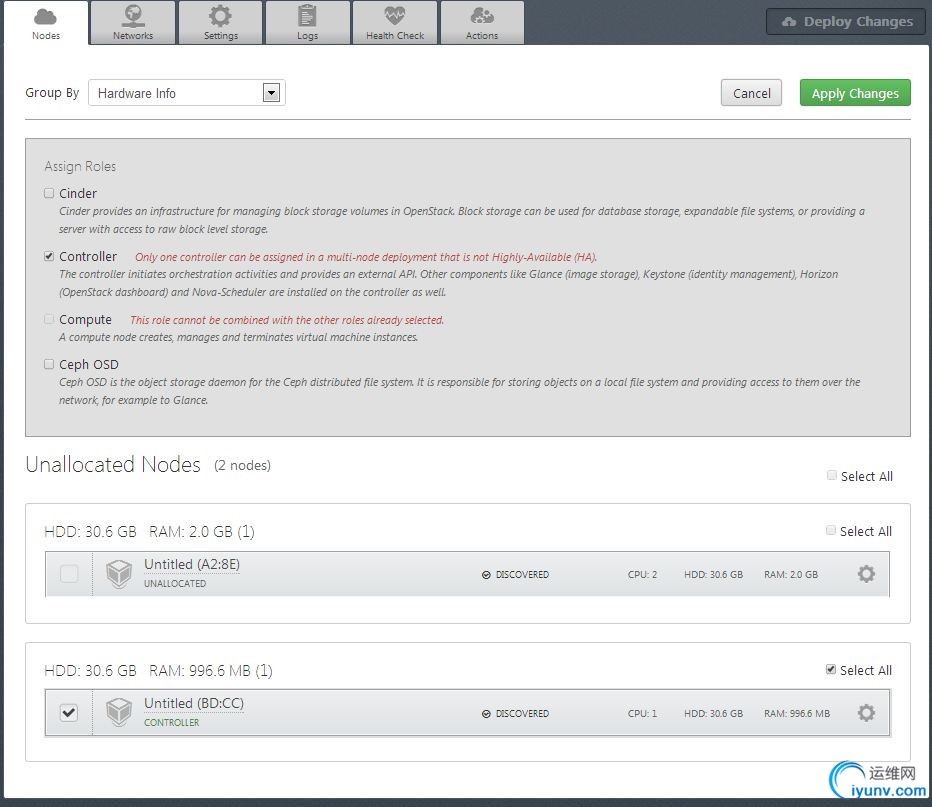The width and height of the screenshot is (932, 807).
Task: Toggle the Compute role checkbox
Action: tap(49, 319)
